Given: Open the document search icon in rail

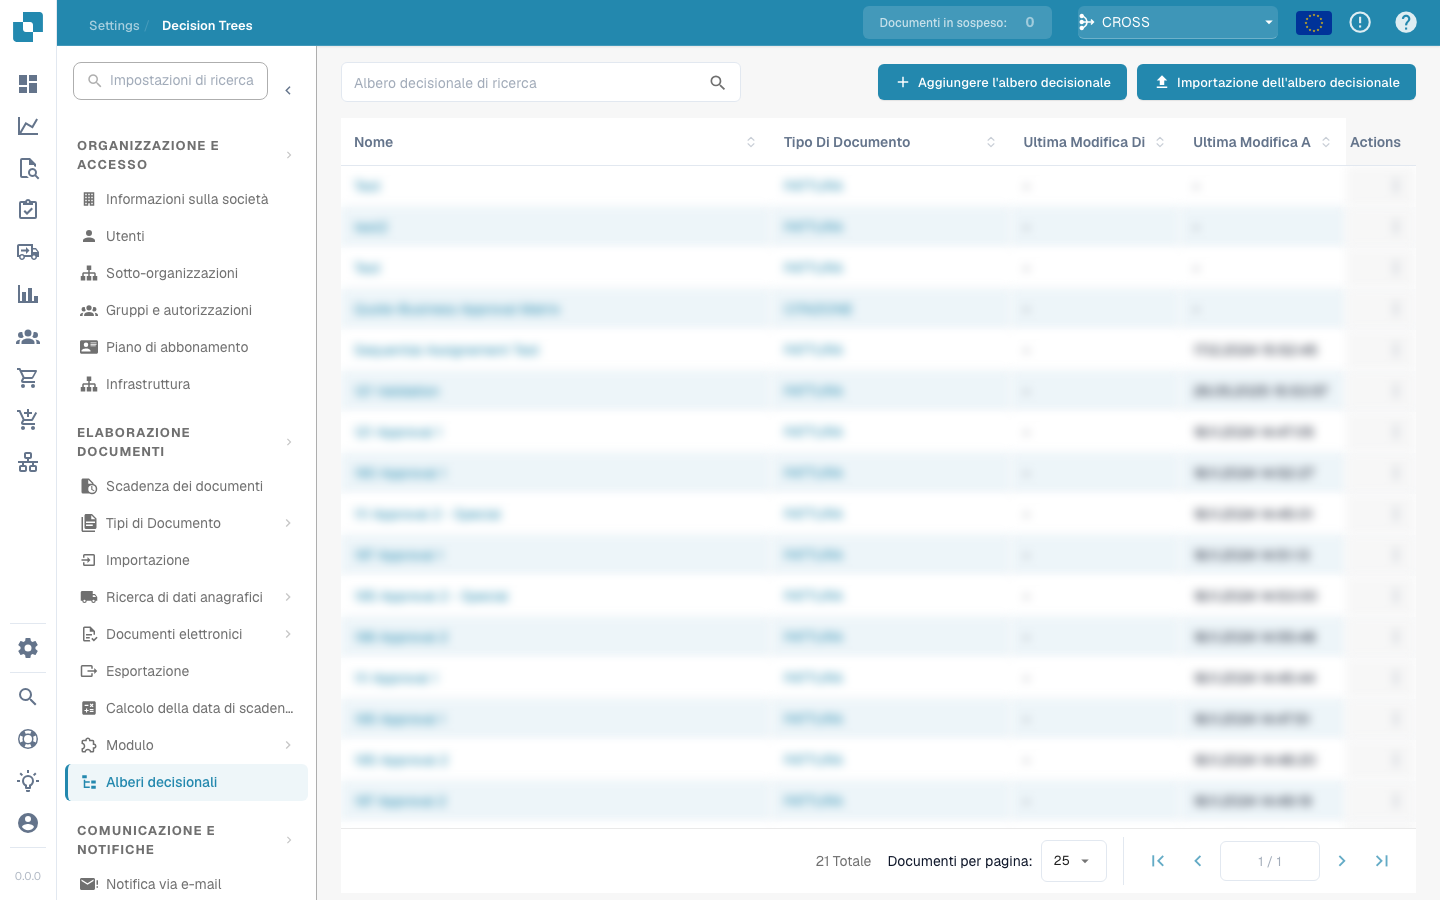Looking at the screenshot, I should [x=28, y=168].
